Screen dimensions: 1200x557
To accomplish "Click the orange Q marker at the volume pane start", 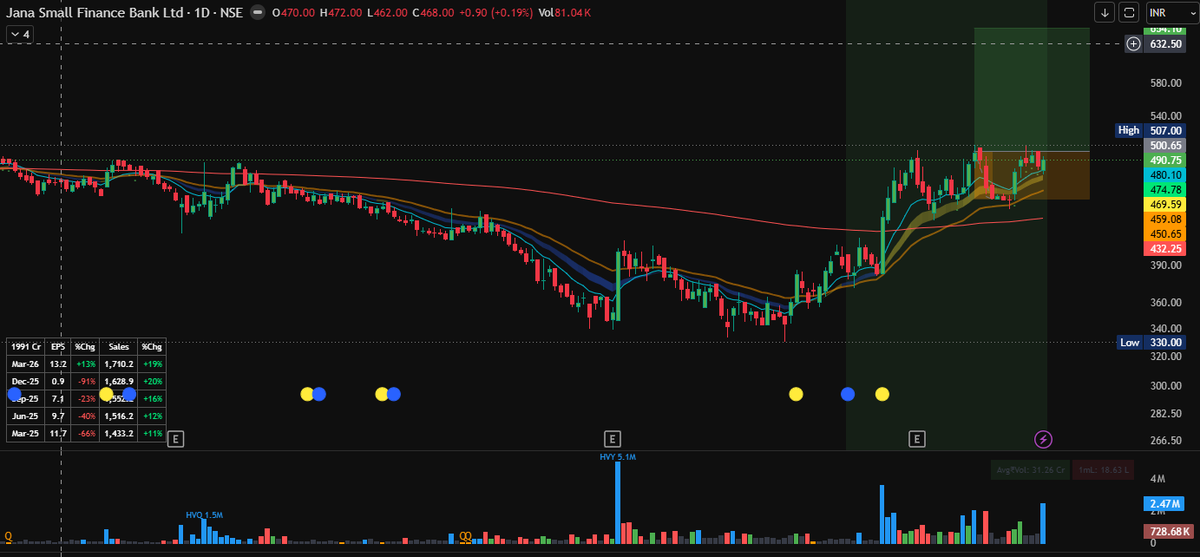I will pyautogui.click(x=9, y=536).
